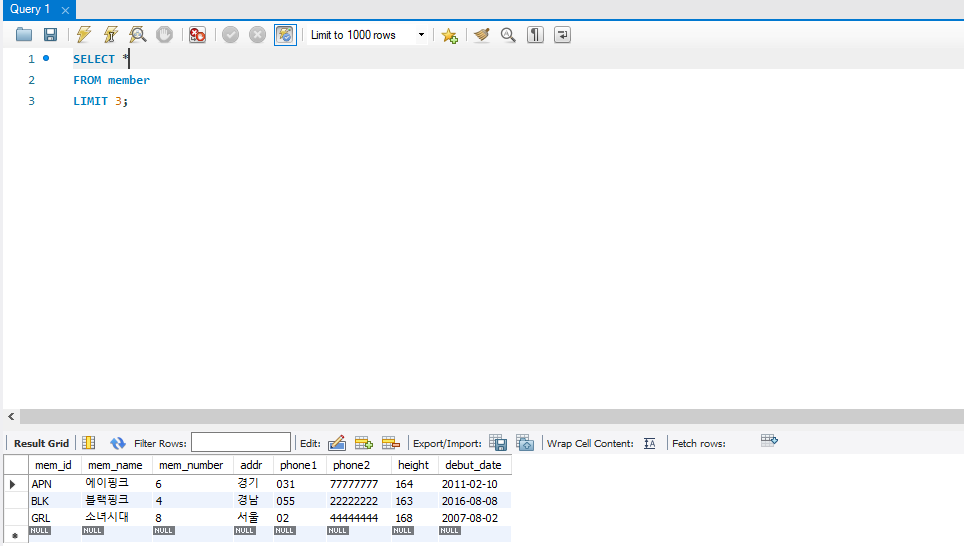The height and width of the screenshot is (546, 964).
Task: Click the new row asterisk marker
Action: pyautogui.click(x=15, y=536)
